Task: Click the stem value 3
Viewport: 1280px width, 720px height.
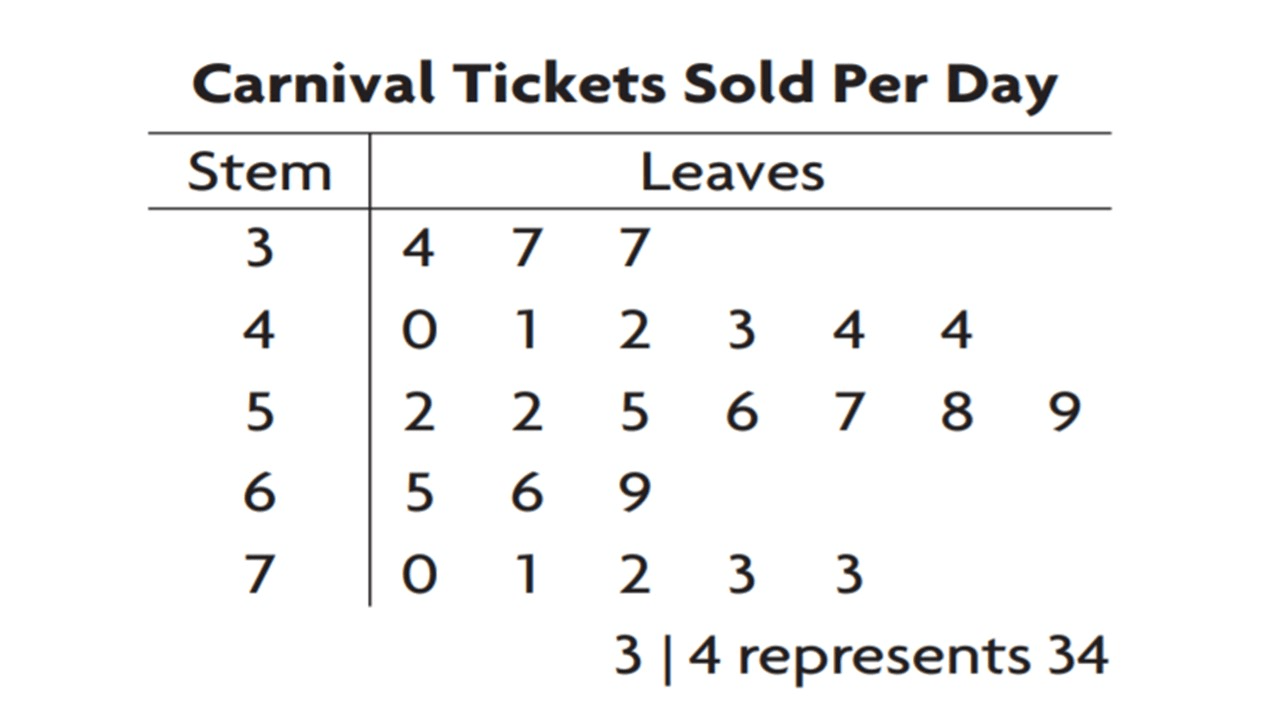Action: tap(259, 247)
